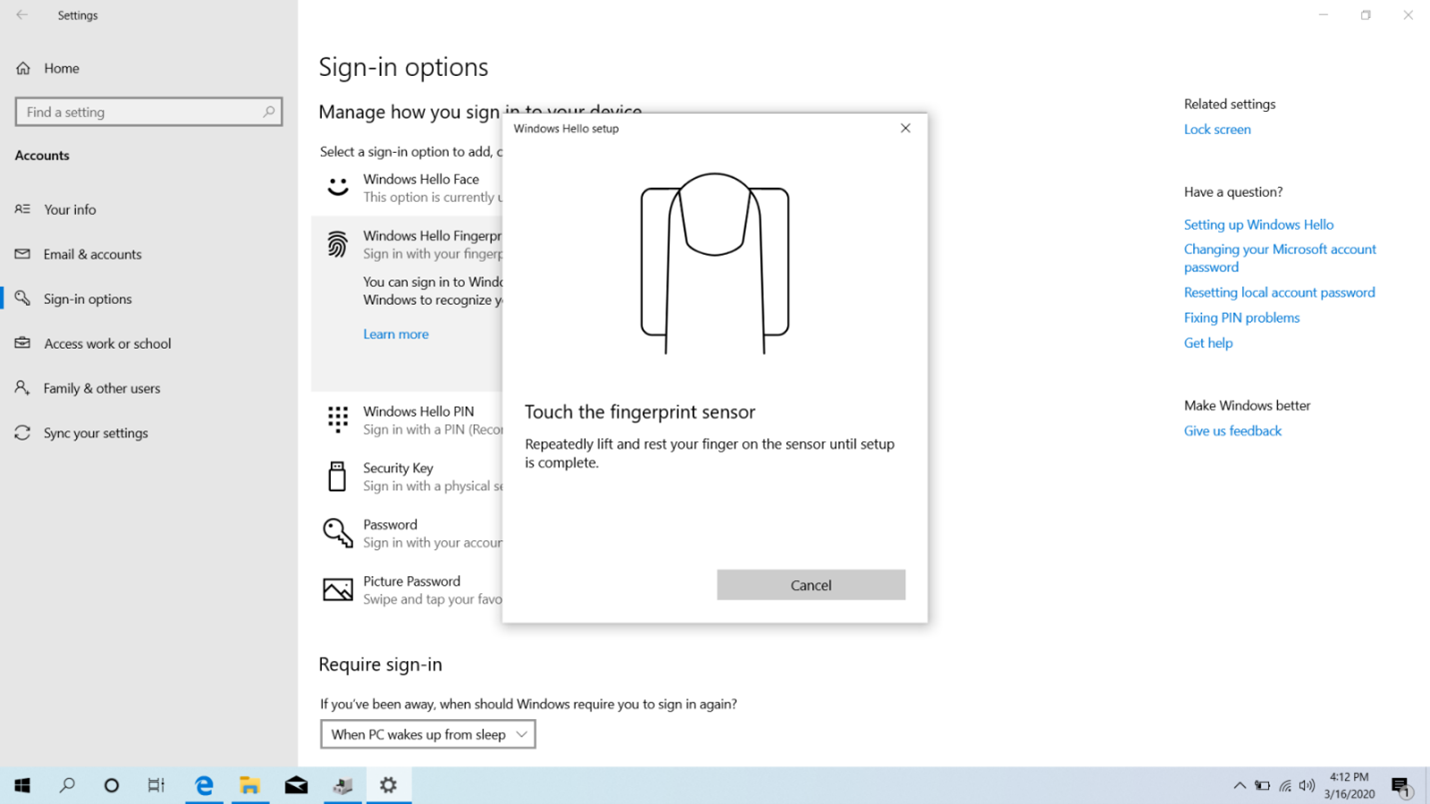The width and height of the screenshot is (1430, 804).
Task: Click the Windows Hello Face smiley icon
Action: 337,187
